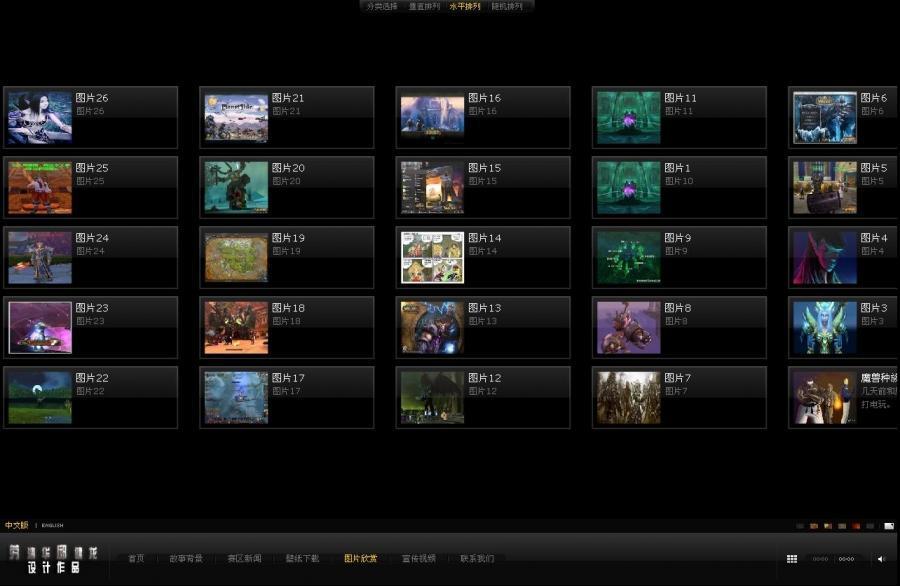Open thumbnail of 图片11
900x586 pixels.
(629, 118)
